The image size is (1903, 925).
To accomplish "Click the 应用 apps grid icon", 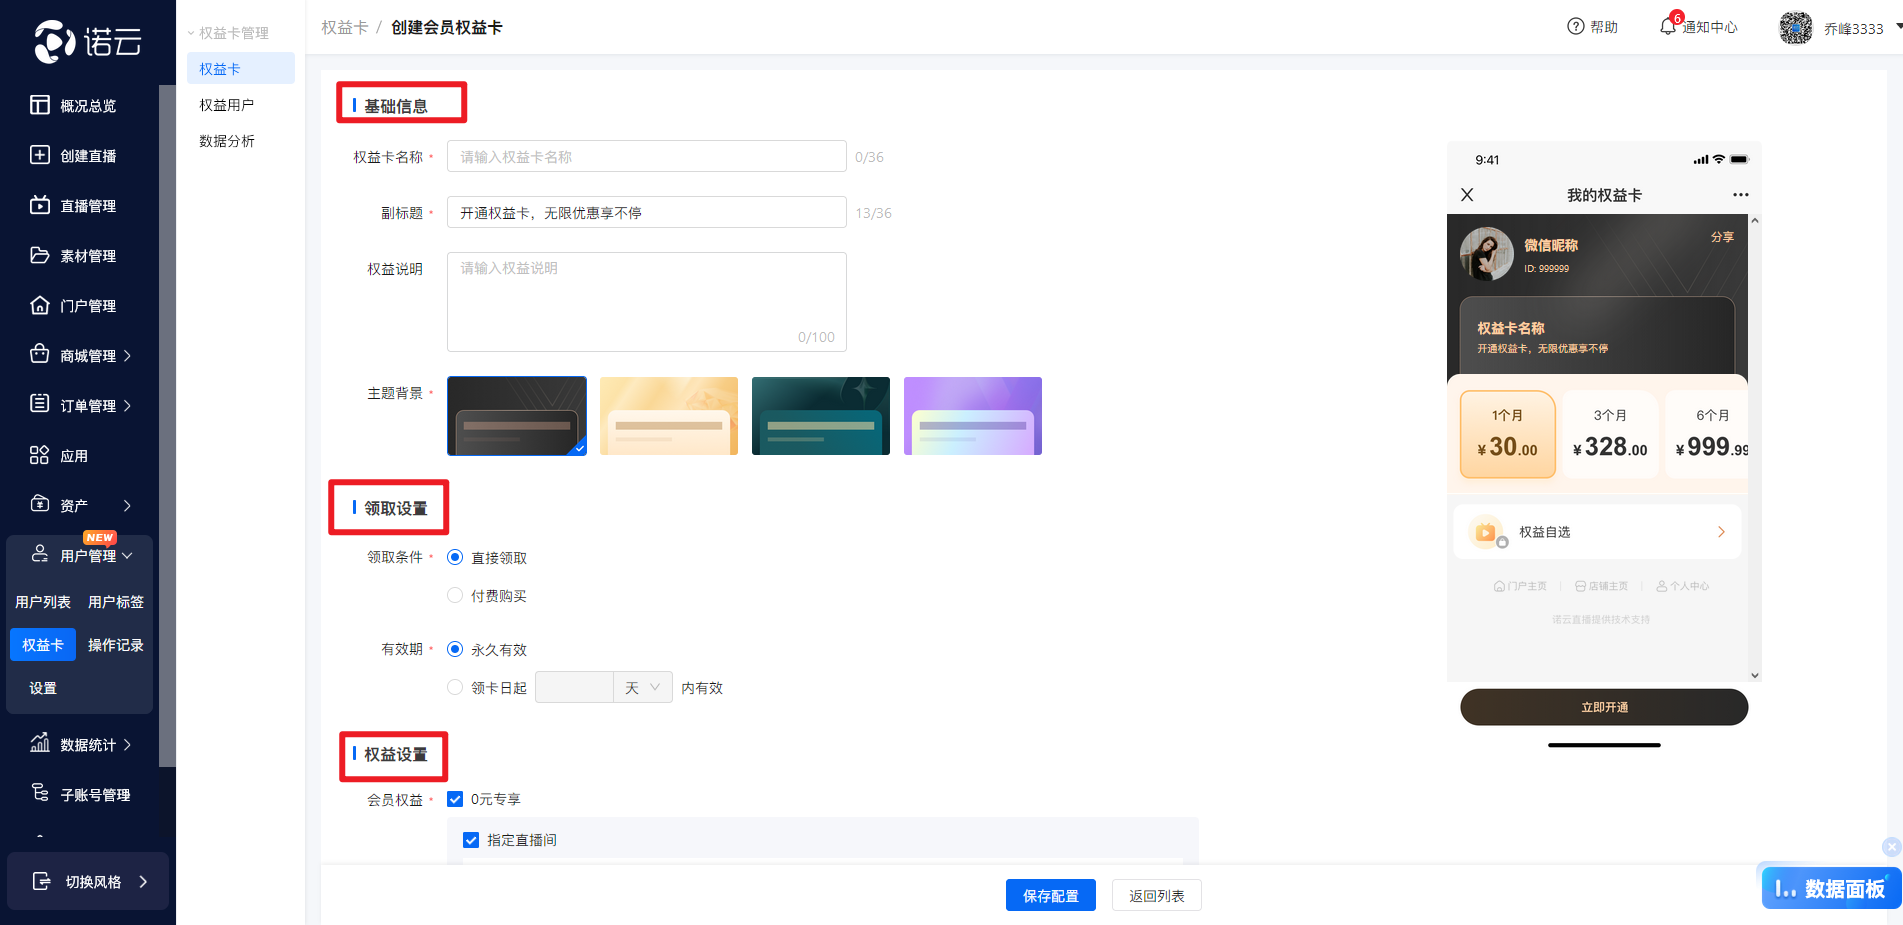I will click(x=40, y=455).
